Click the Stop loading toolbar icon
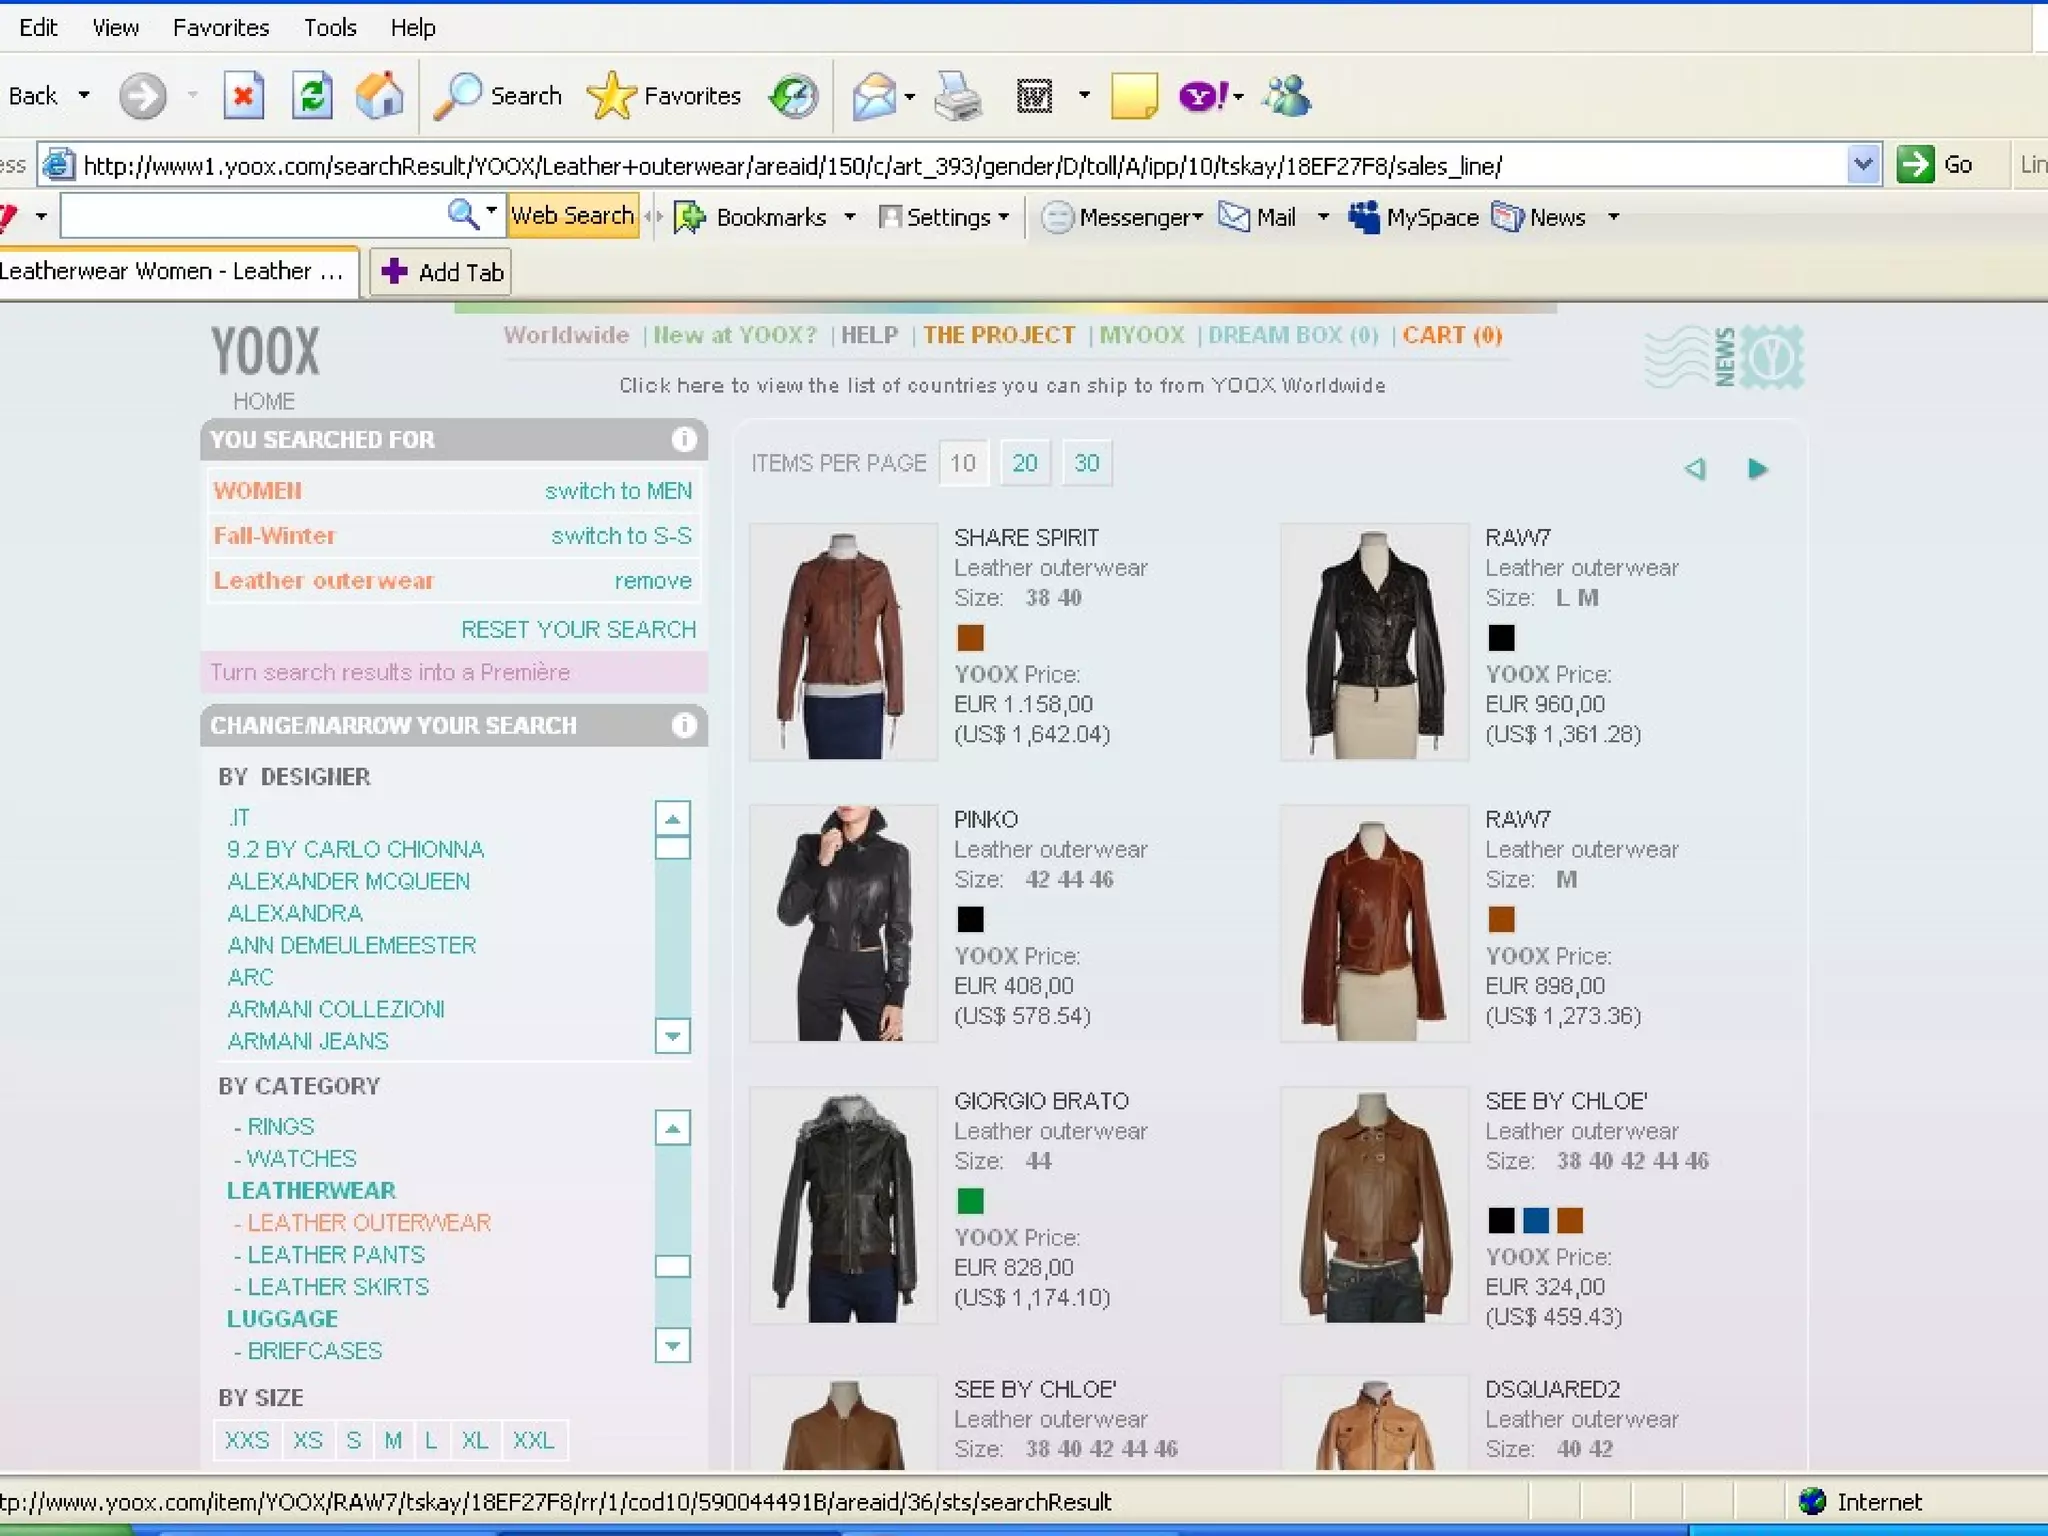This screenshot has height=1536, width=2048. (243, 97)
